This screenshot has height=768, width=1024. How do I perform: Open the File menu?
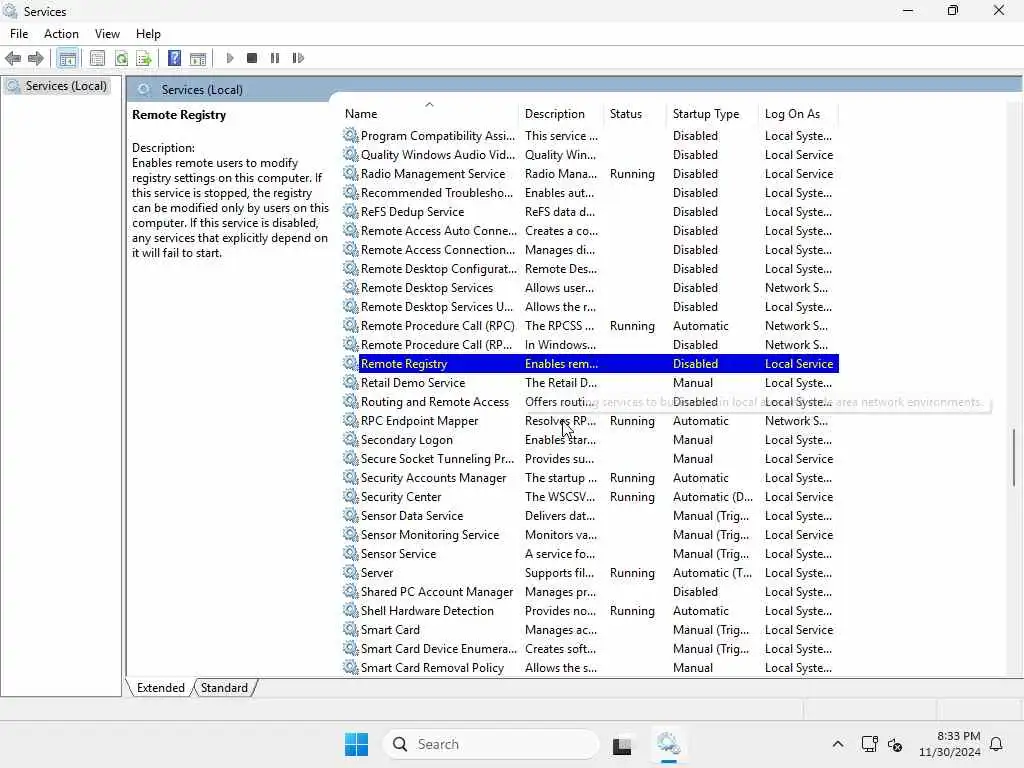click(19, 34)
